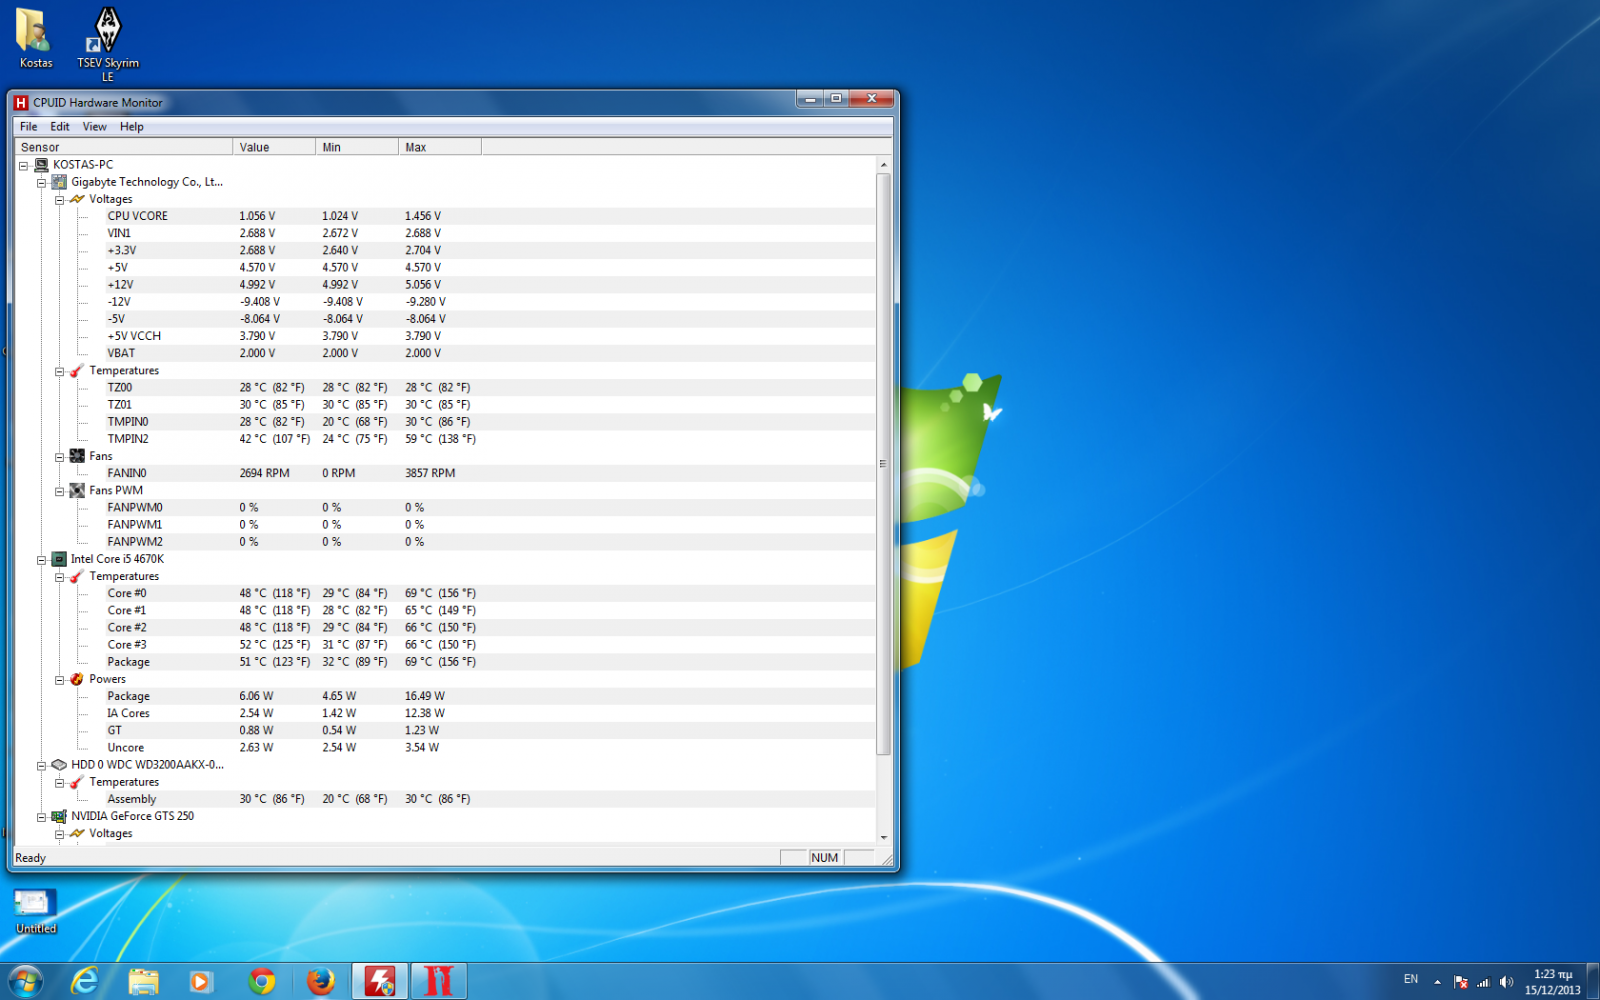Open the Help menu

pos(132,127)
